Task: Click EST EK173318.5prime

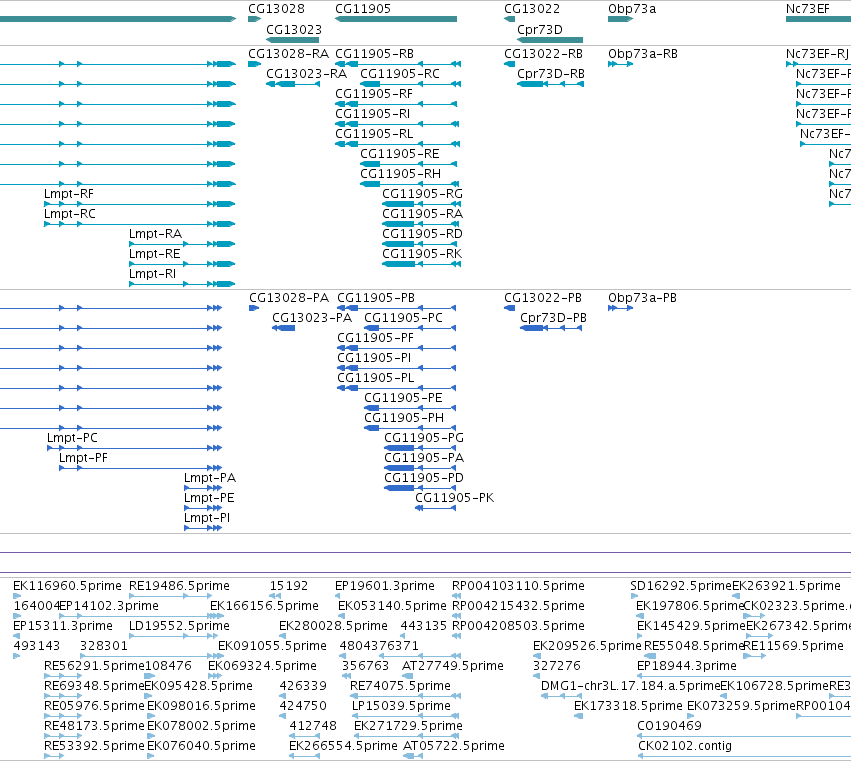Action: tap(628, 707)
